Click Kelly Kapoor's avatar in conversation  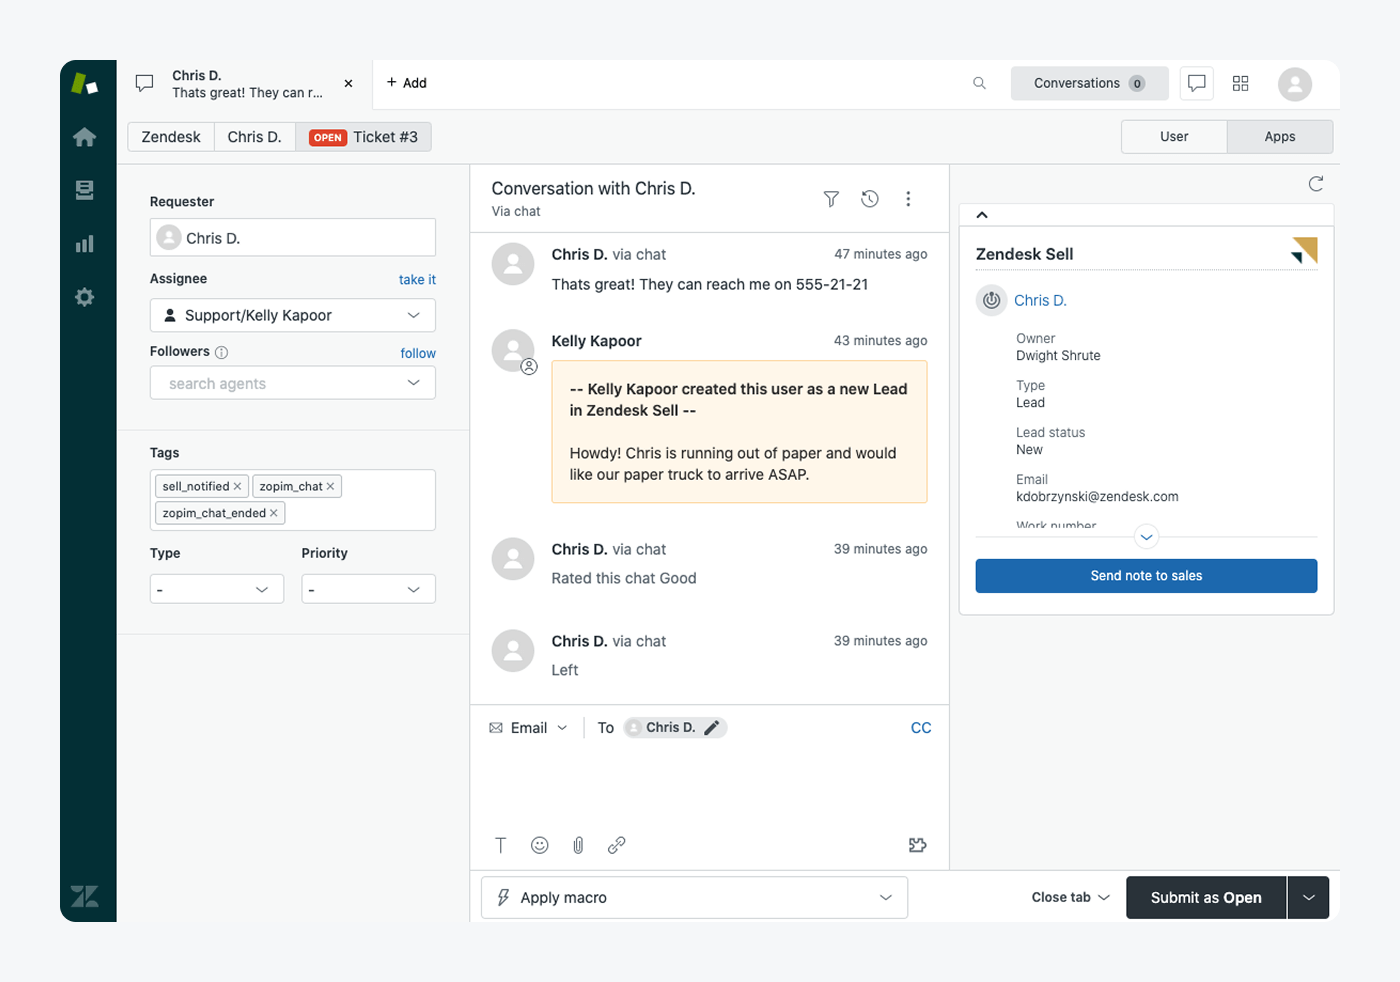click(x=513, y=350)
